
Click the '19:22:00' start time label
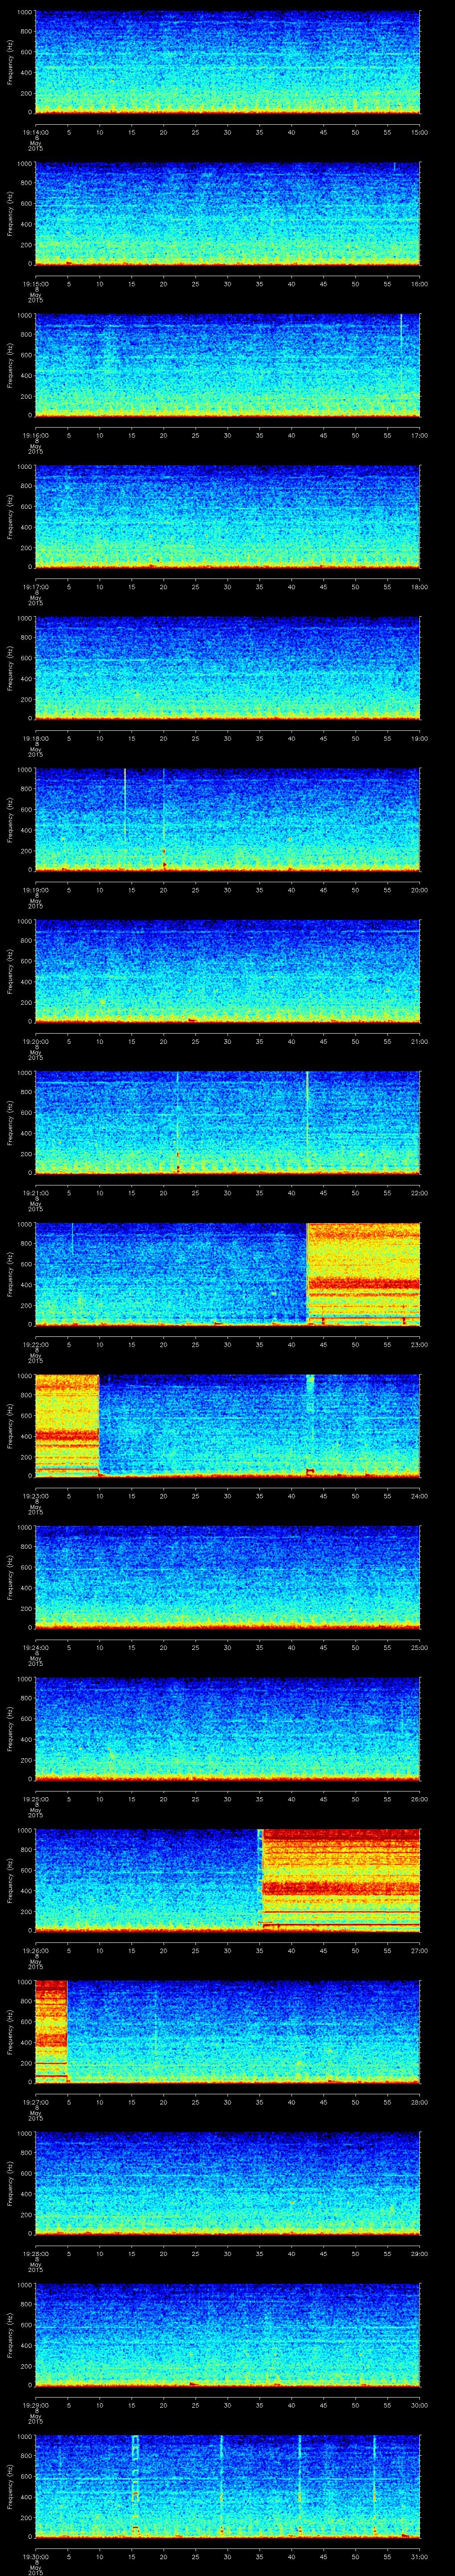[36, 1344]
